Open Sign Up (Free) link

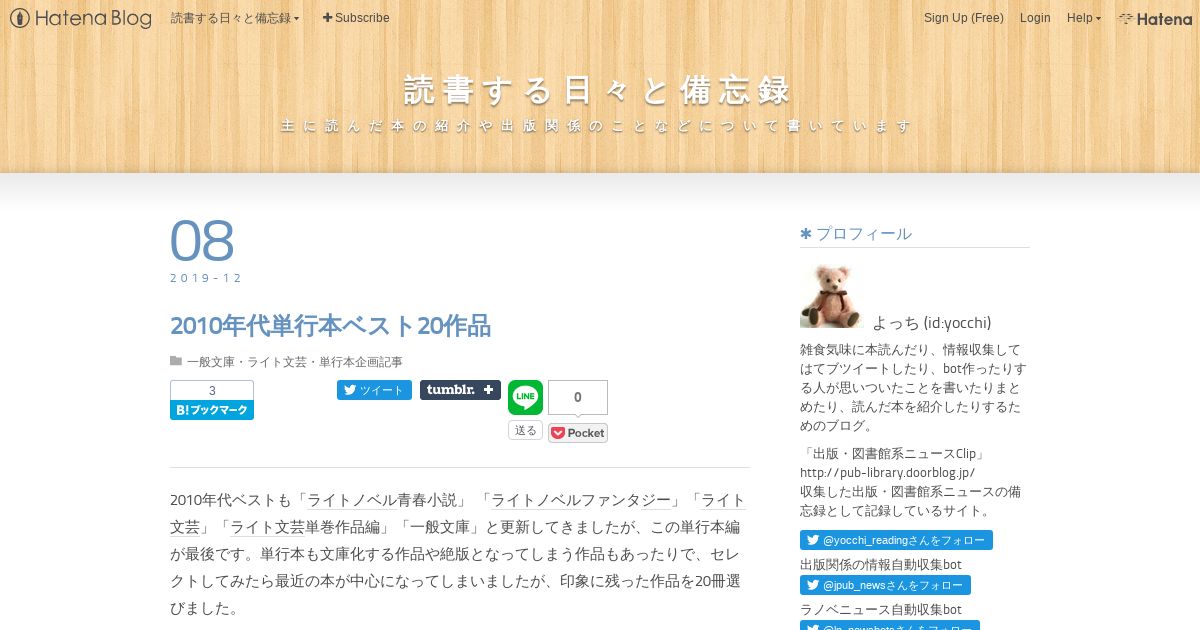click(x=963, y=18)
